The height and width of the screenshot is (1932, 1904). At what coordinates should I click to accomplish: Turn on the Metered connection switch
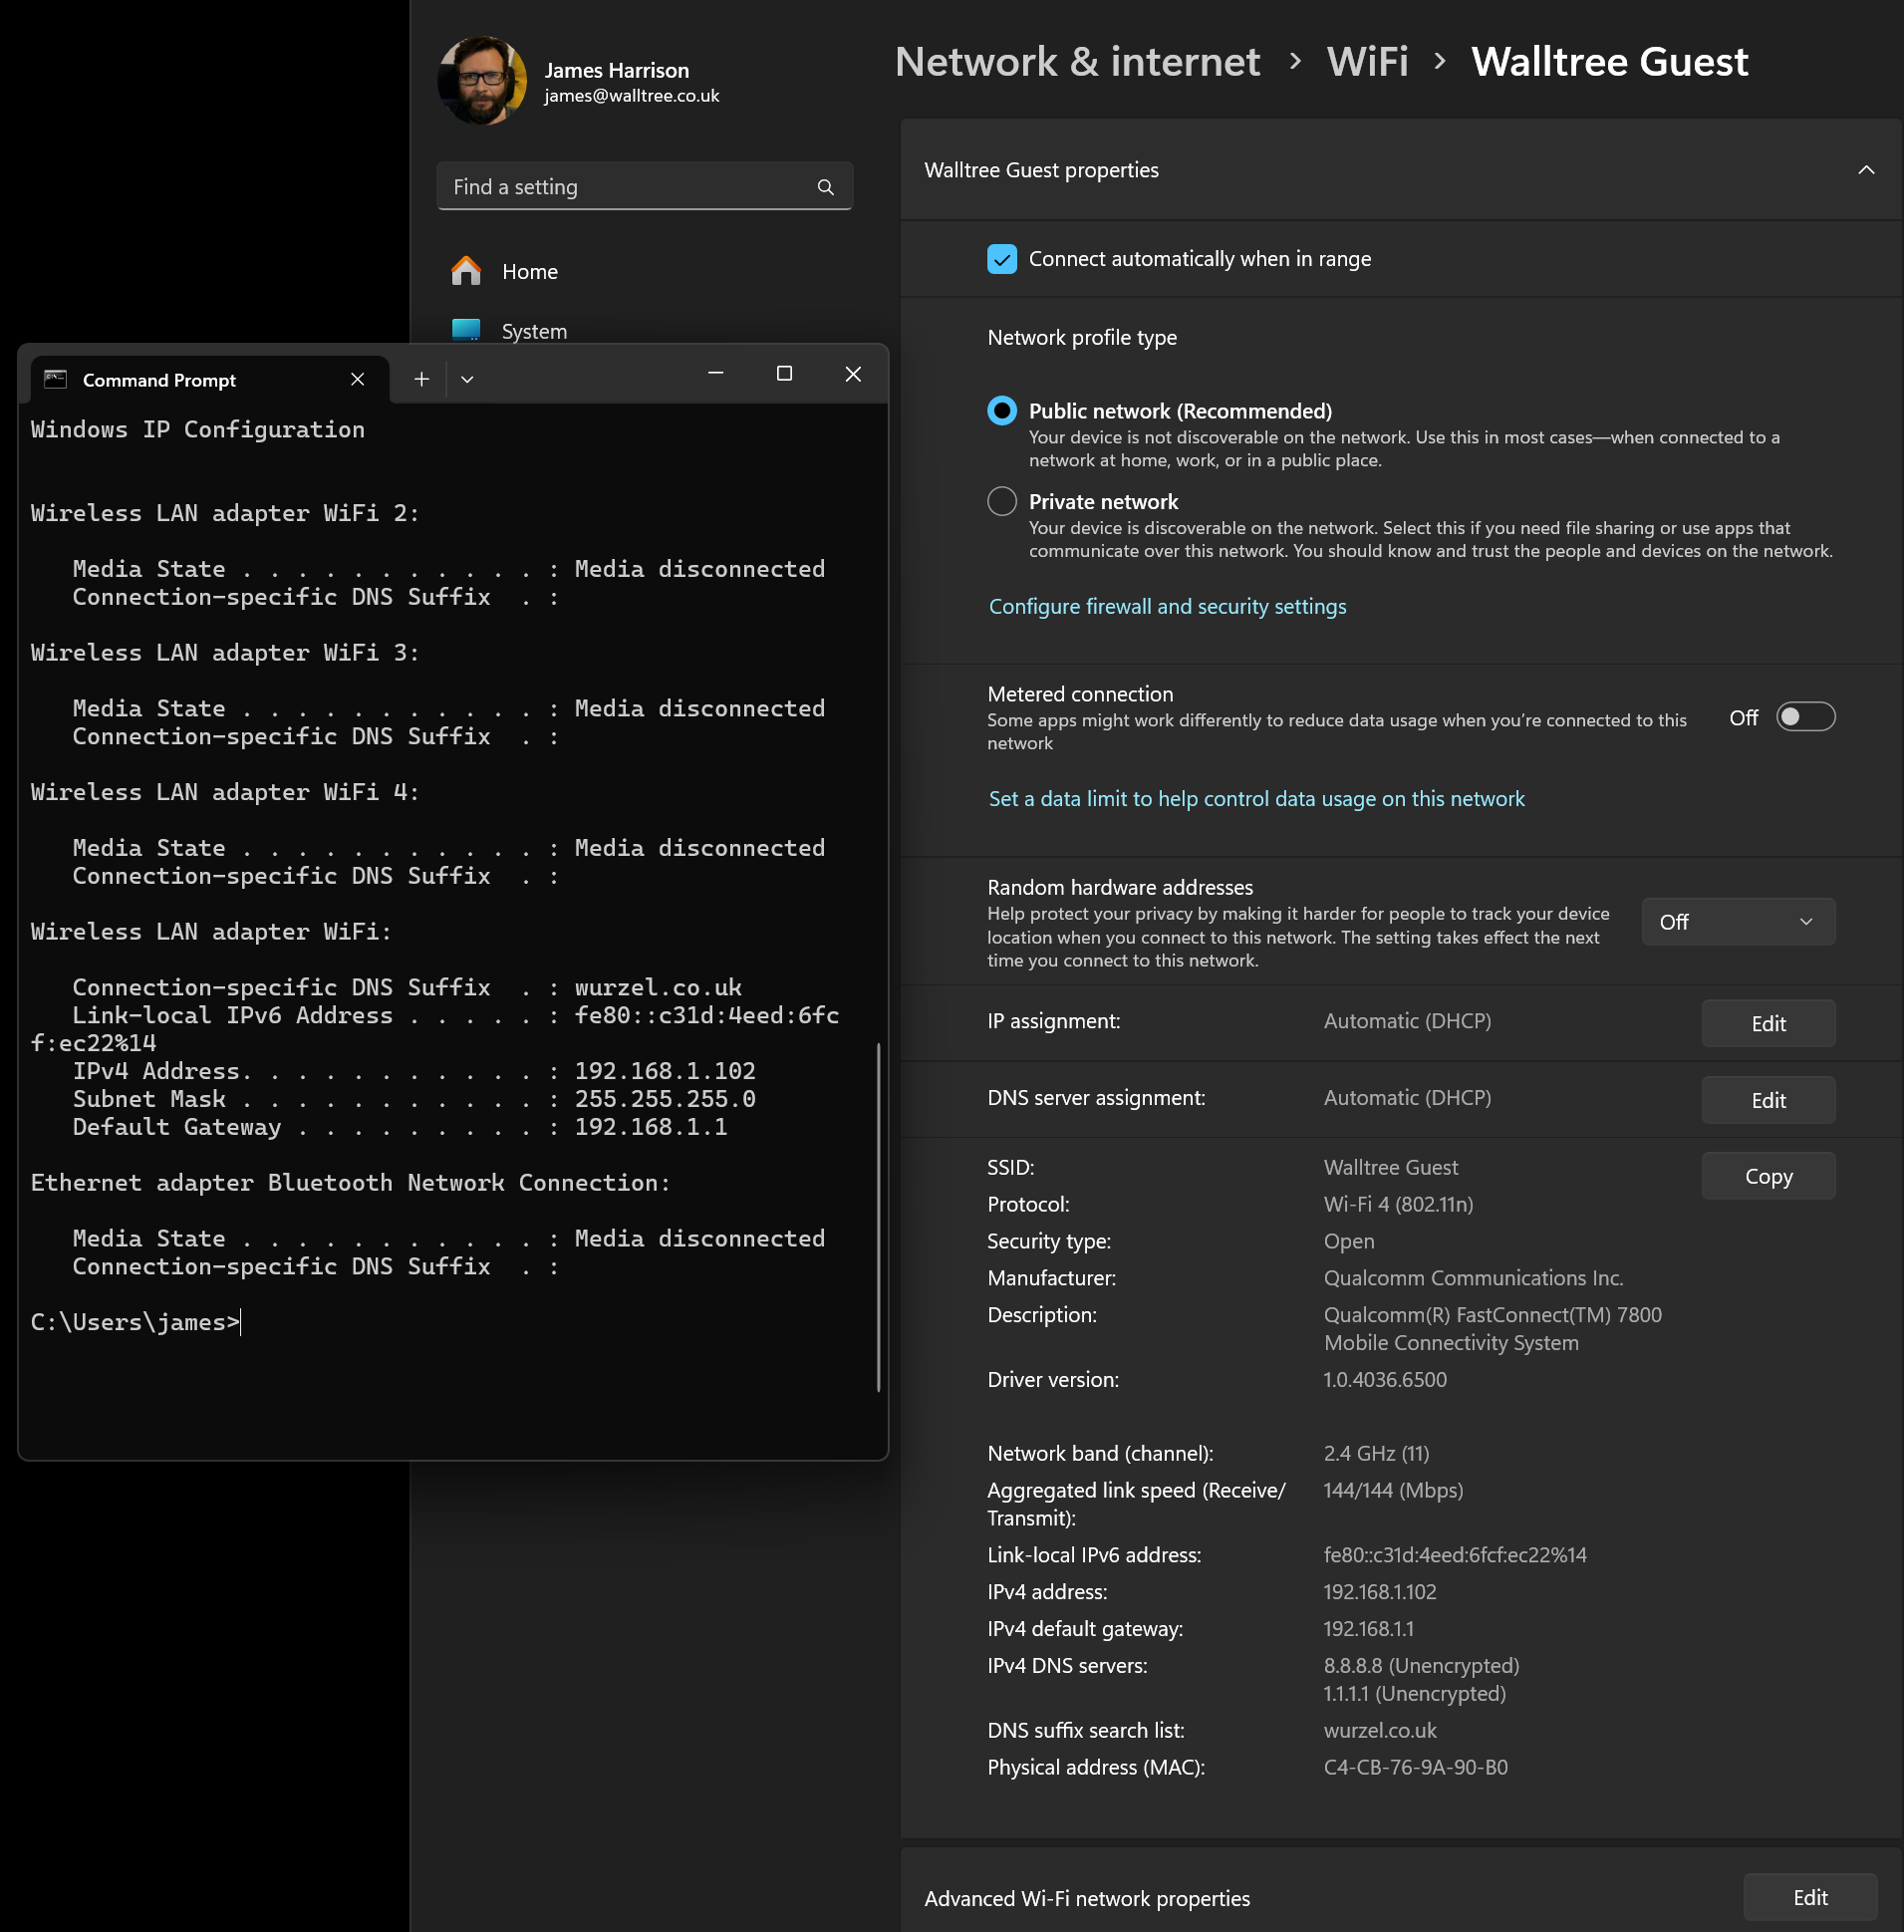[x=1804, y=717]
